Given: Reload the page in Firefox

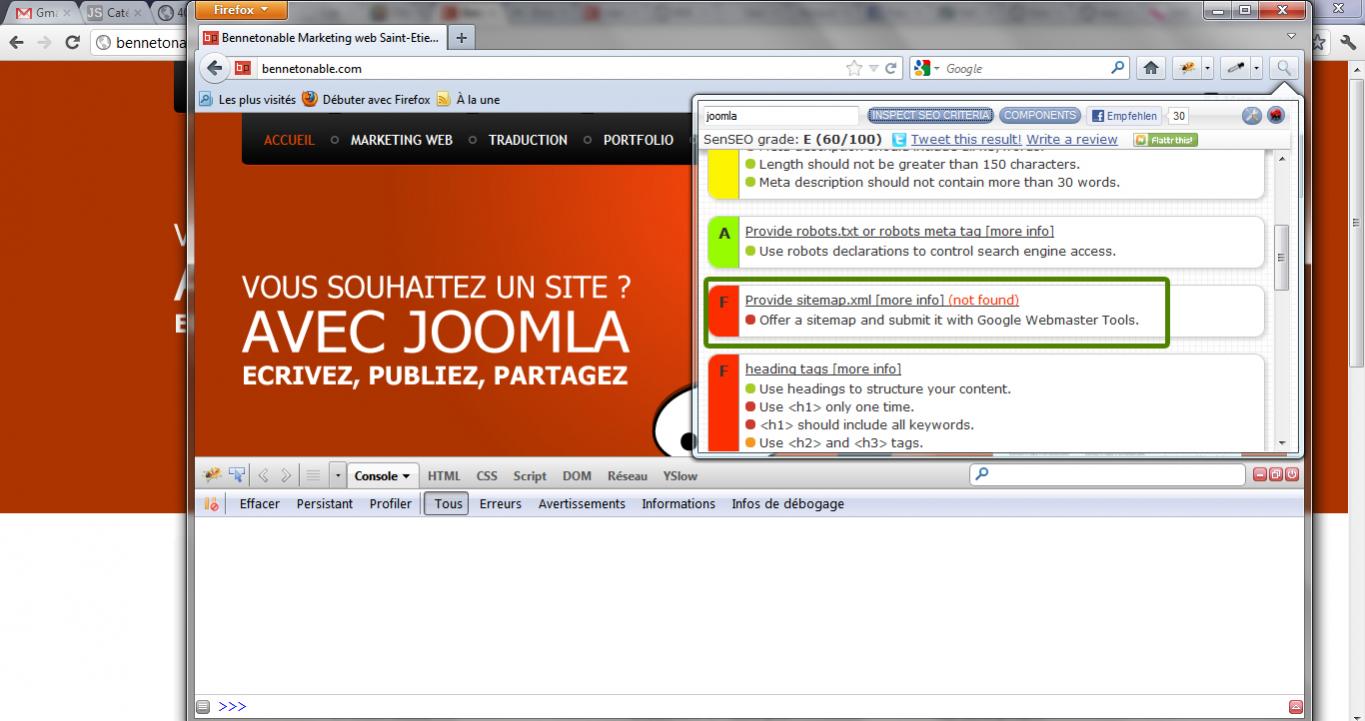Looking at the screenshot, I should point(890,69).
